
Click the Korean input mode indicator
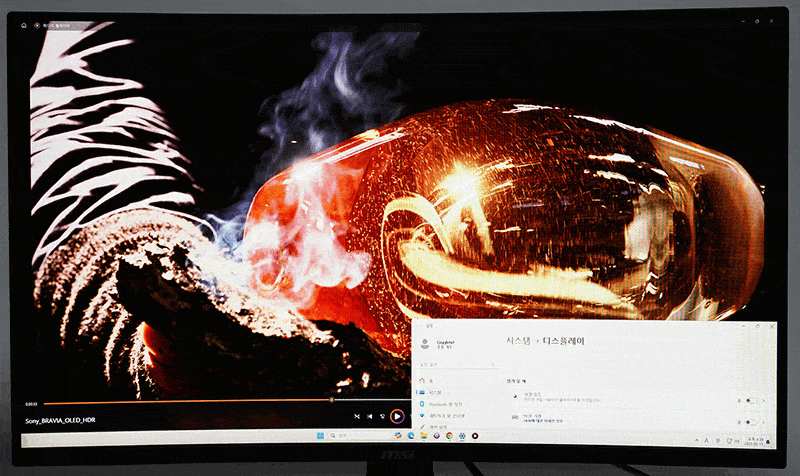click(717, 440)
